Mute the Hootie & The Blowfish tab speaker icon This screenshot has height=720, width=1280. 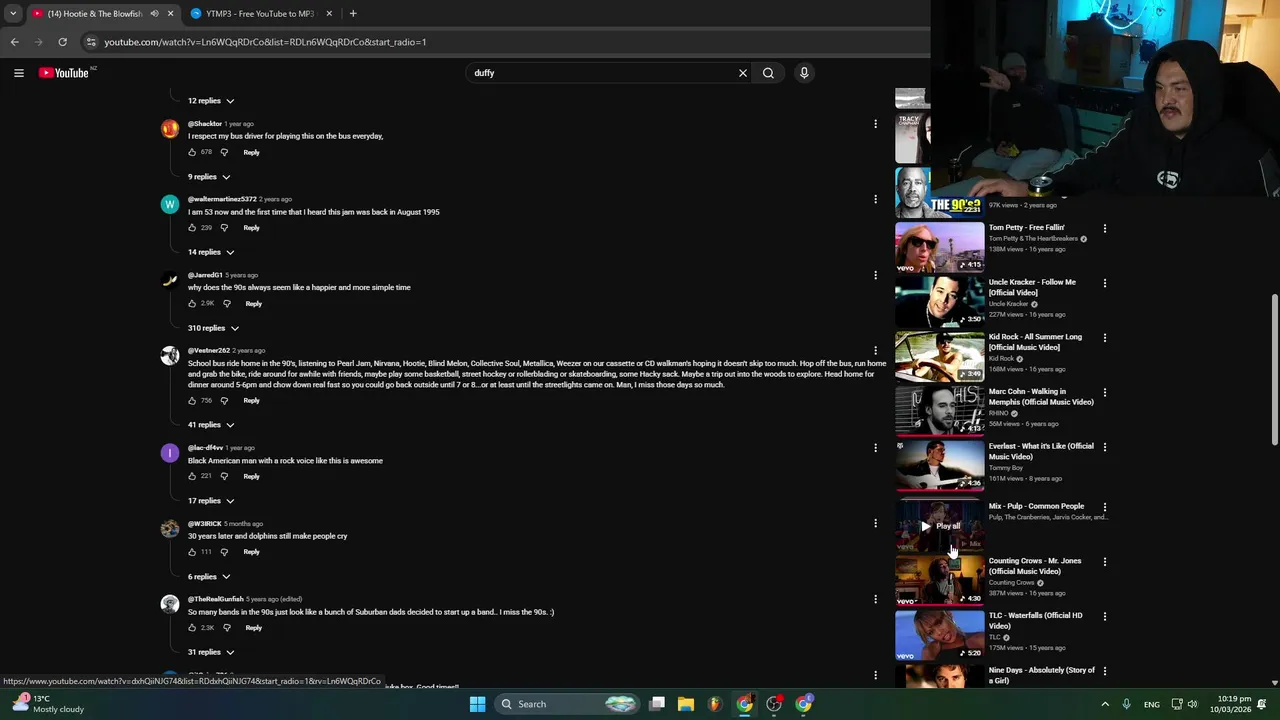154,14
